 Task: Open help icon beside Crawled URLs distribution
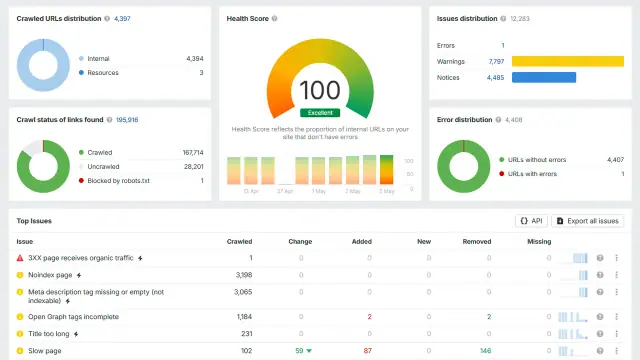click(x=107, y=18)
